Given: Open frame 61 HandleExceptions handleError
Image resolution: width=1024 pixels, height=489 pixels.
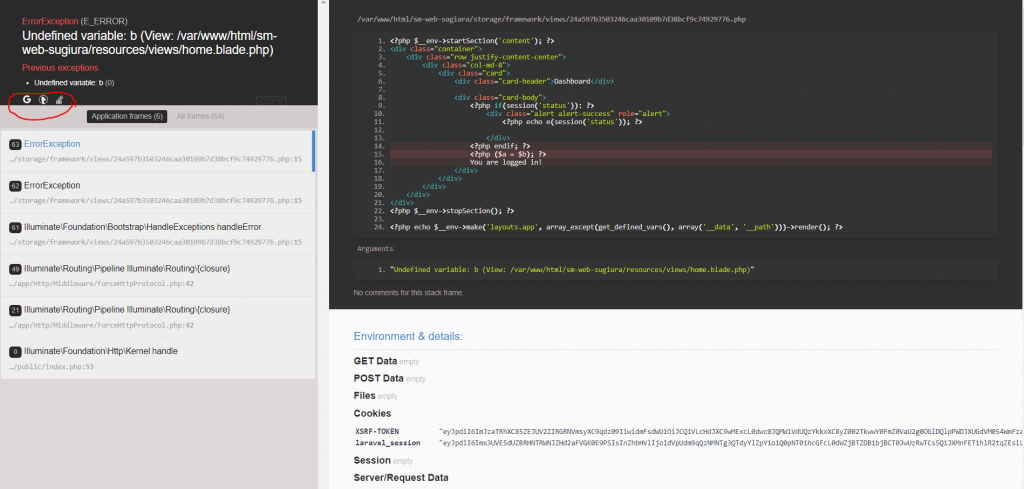Looking at the screenshot, I should [x=156, y=234].
